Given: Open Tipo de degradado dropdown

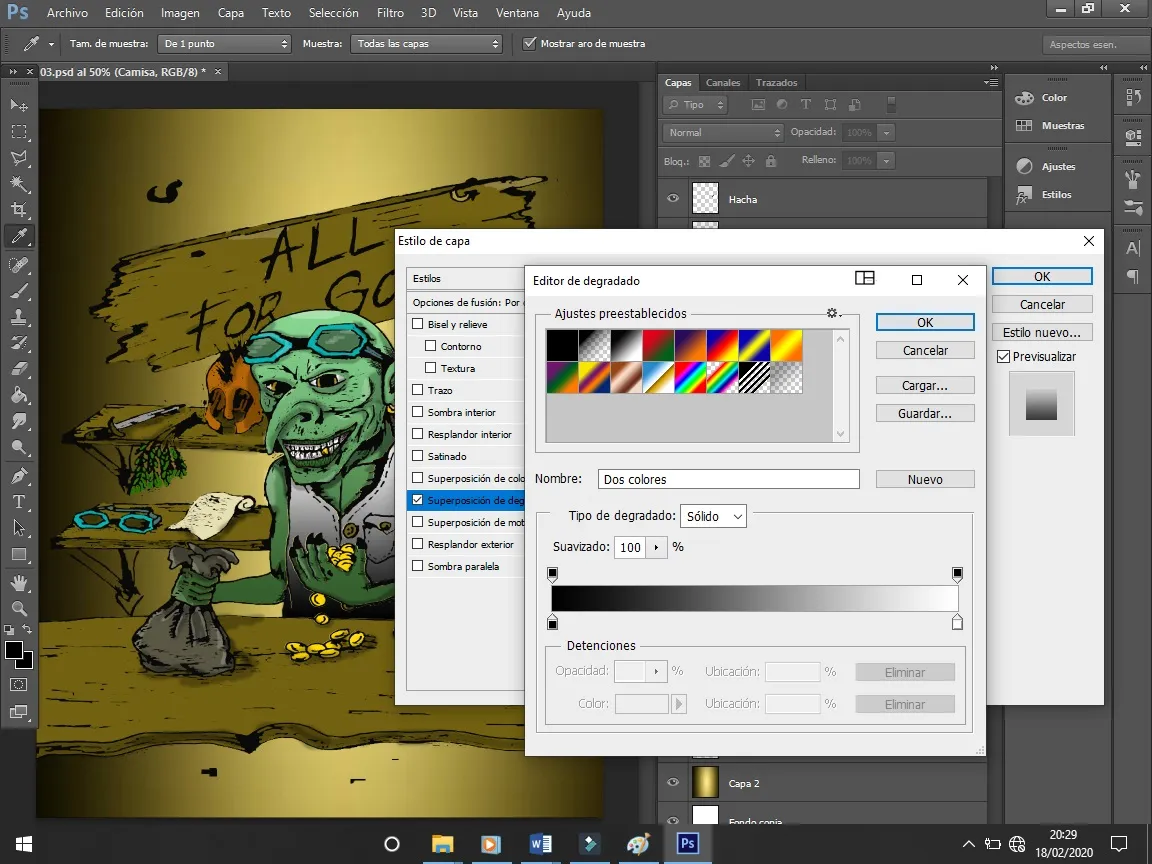Looking at the screenshot, I should click(713, 516).
